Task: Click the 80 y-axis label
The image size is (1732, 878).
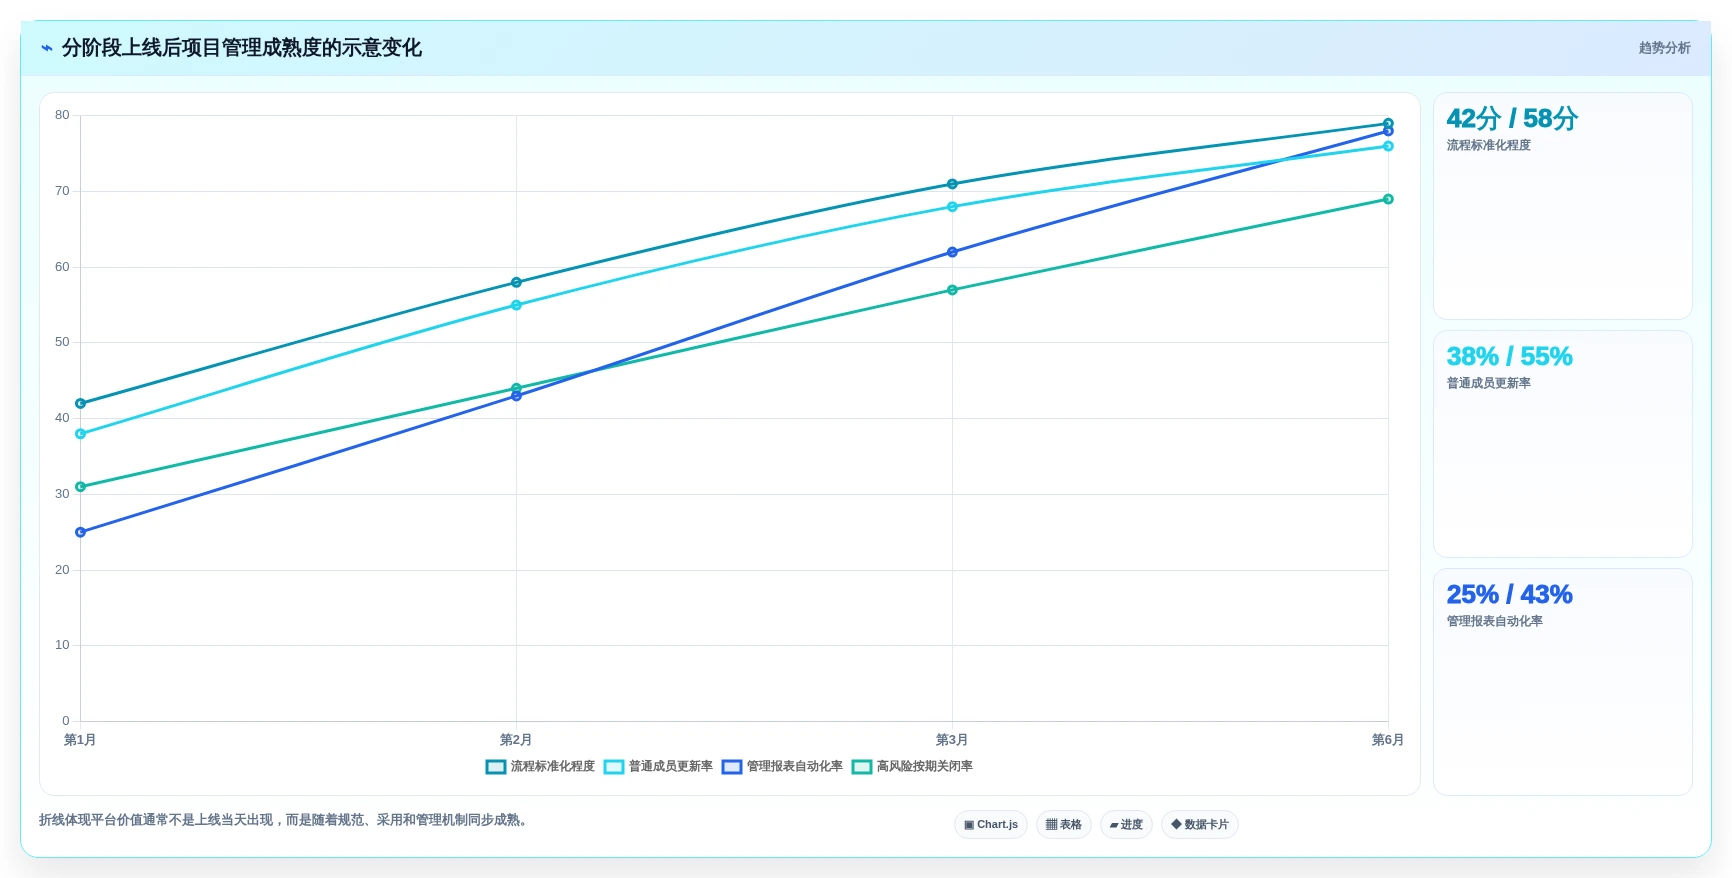Action: coord(62,115)
